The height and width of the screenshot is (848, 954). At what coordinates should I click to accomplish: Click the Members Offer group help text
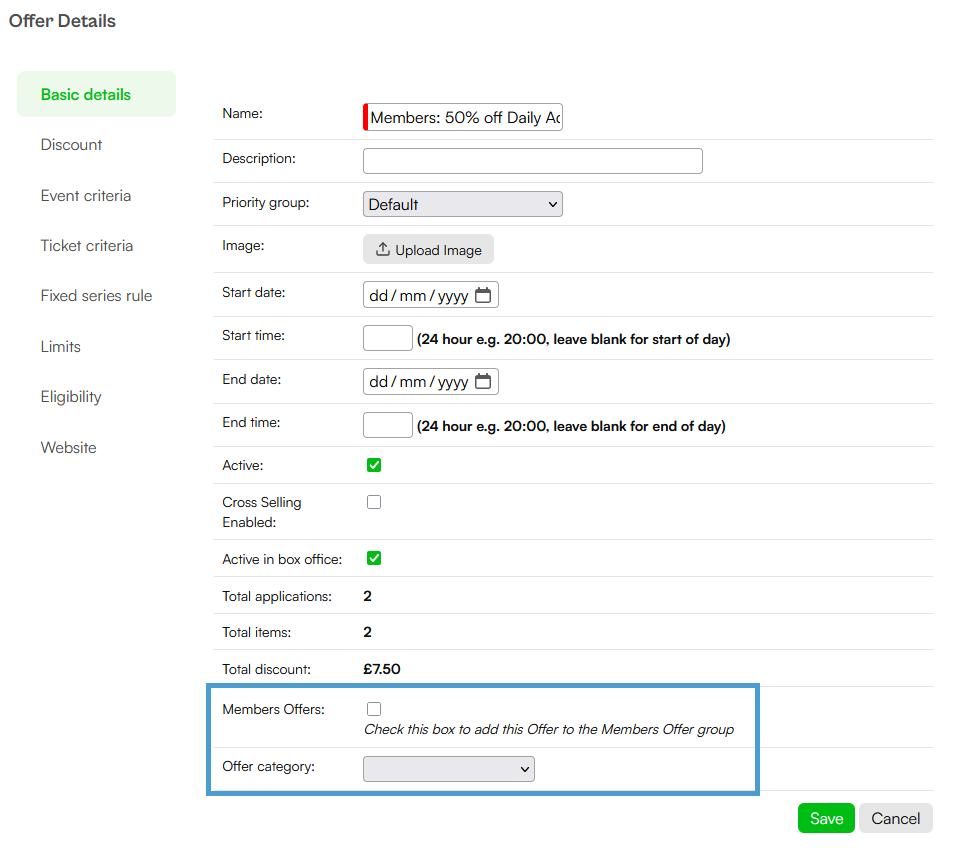pos(549,729)
